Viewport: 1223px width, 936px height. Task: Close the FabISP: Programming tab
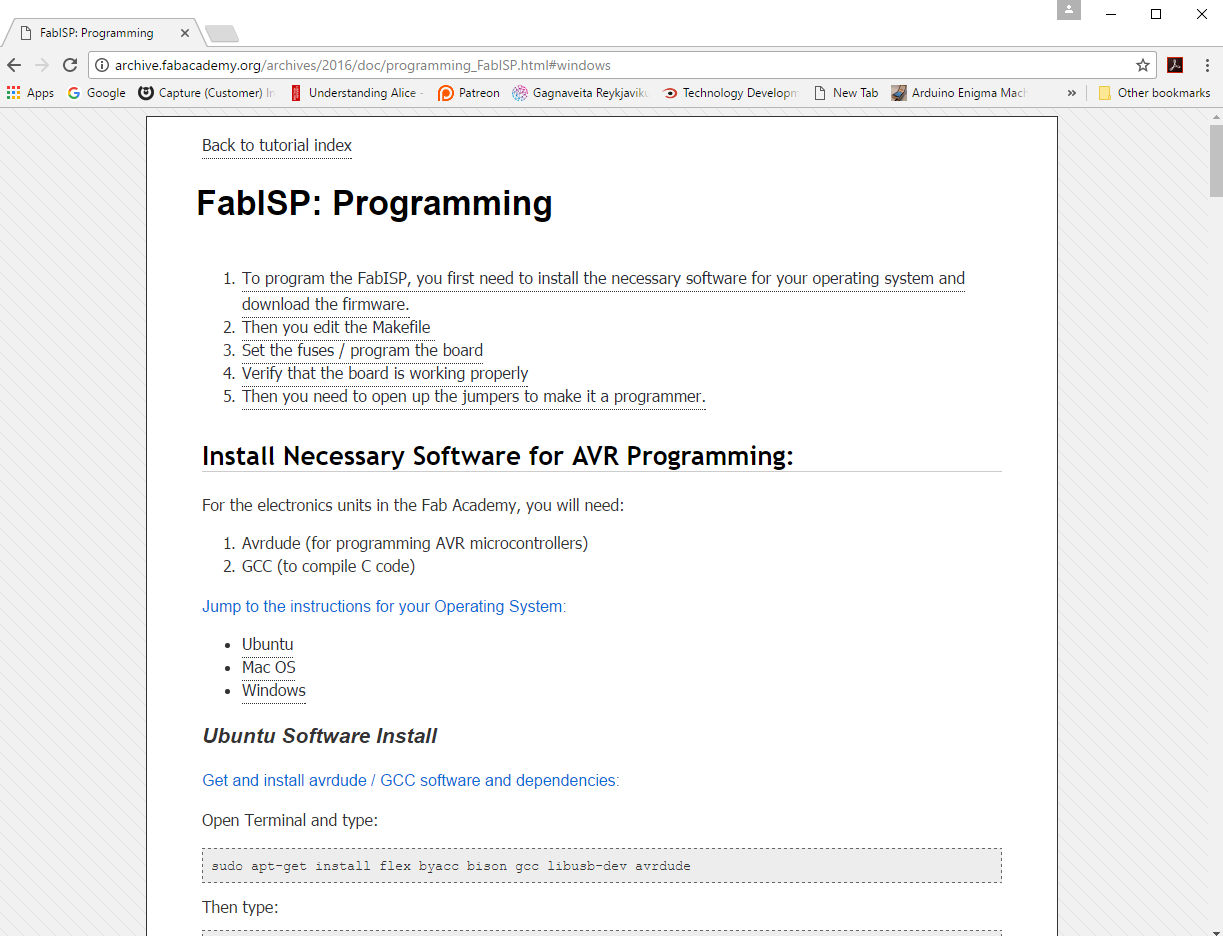(x=185, y=33)
